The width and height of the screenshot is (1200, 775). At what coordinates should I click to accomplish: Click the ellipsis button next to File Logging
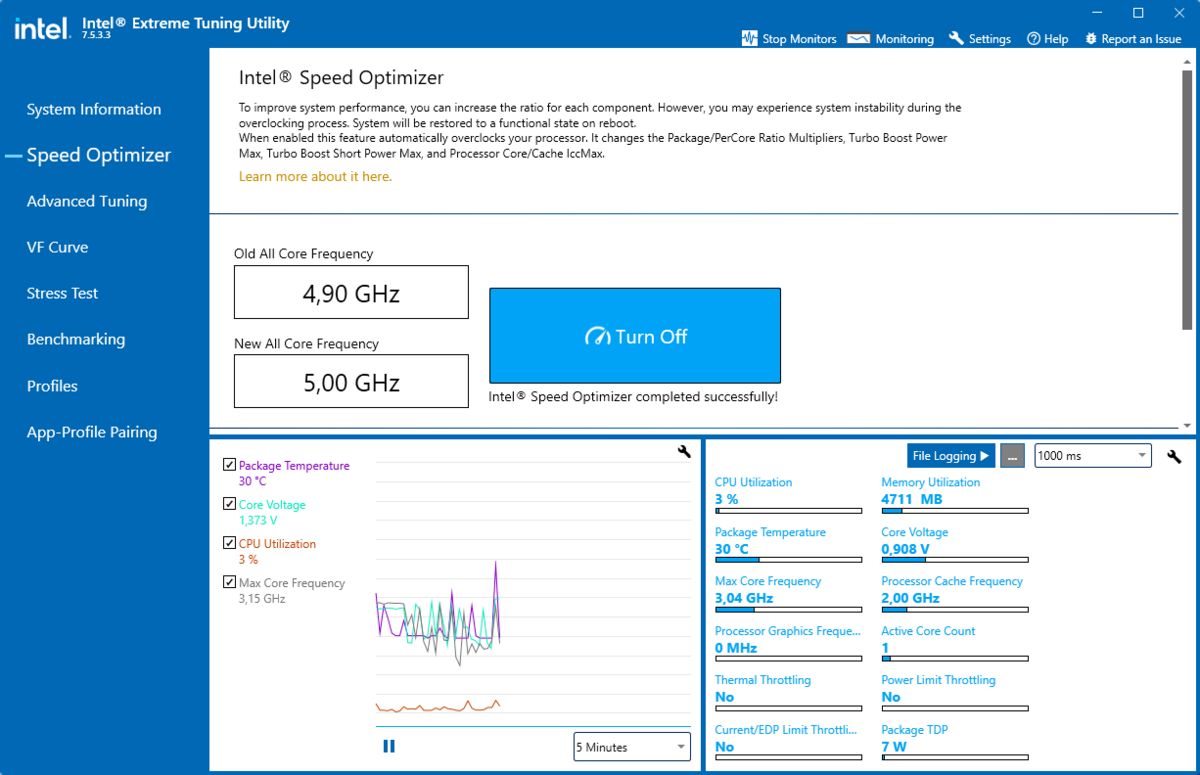(1012, 456)
